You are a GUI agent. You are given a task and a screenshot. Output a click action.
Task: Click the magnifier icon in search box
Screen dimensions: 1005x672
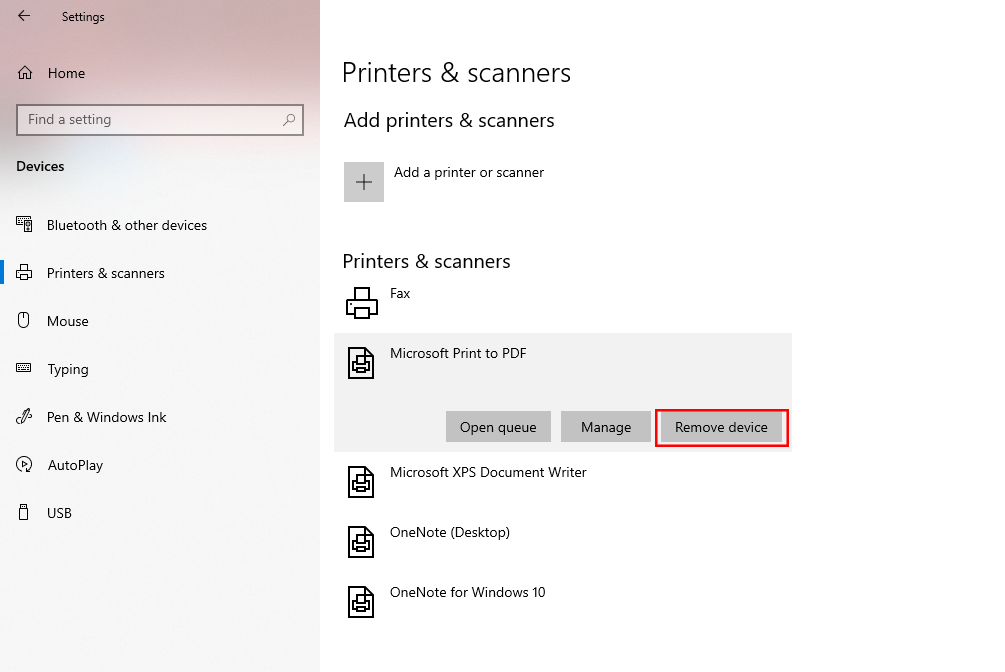coord(289,120)
